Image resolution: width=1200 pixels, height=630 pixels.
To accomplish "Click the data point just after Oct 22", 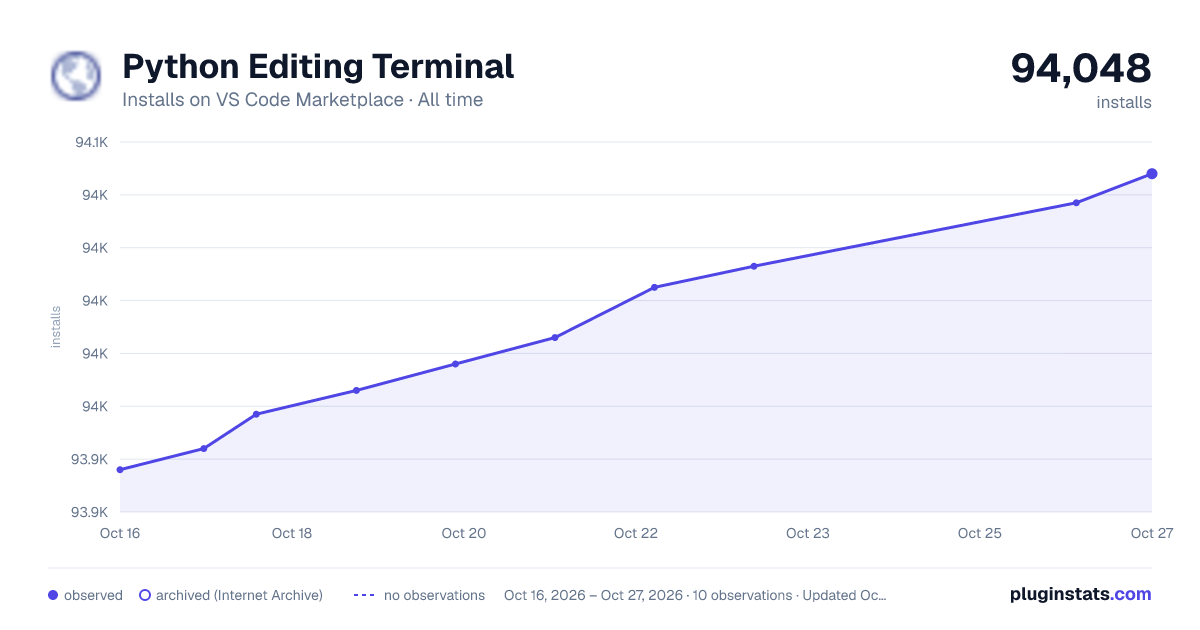I will click(654, 287).
